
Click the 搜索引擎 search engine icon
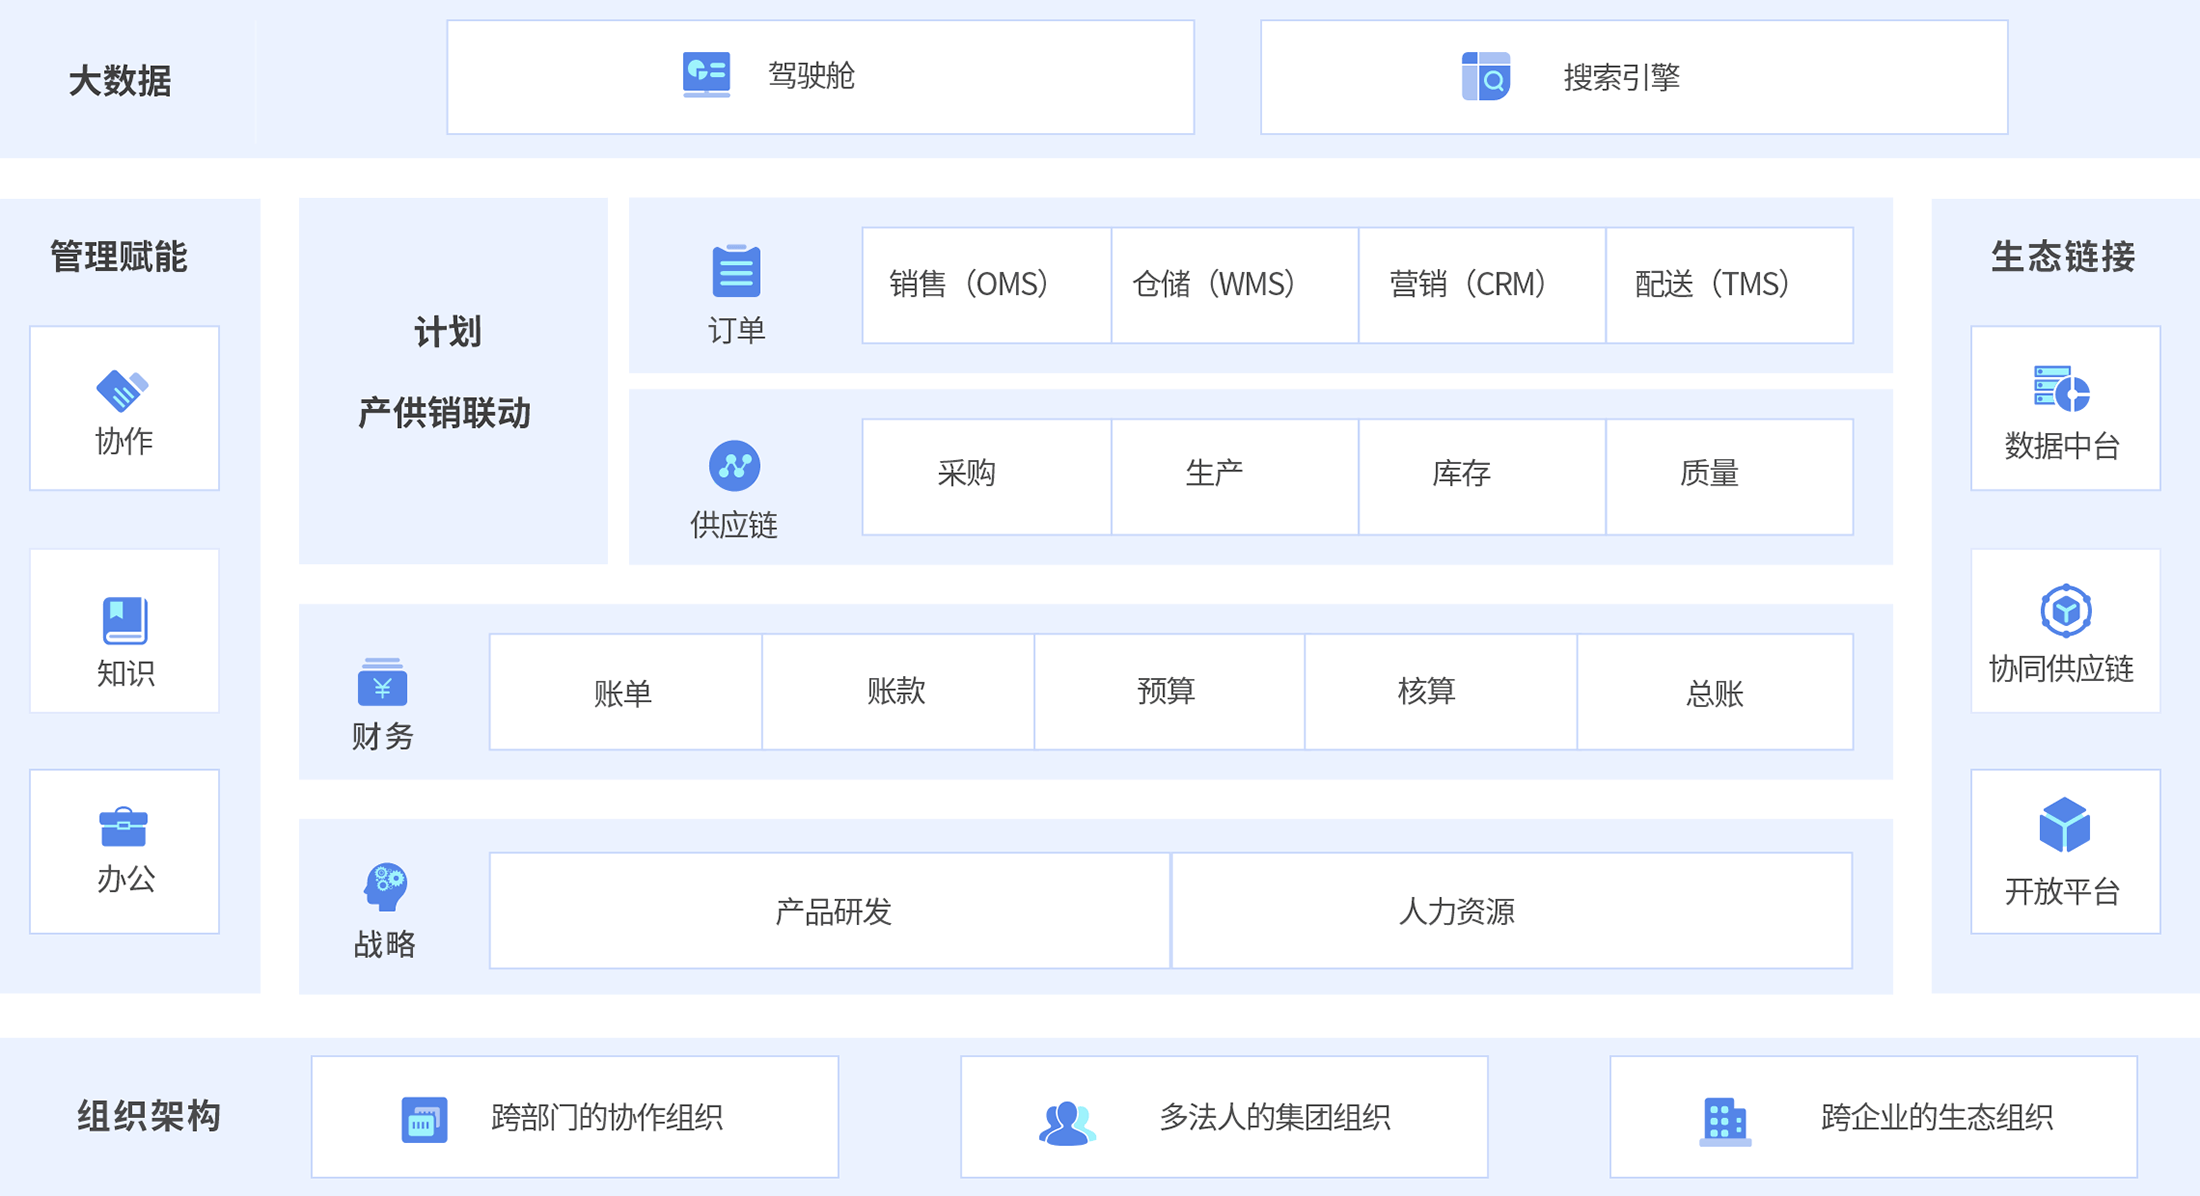tap(1485, 77)
